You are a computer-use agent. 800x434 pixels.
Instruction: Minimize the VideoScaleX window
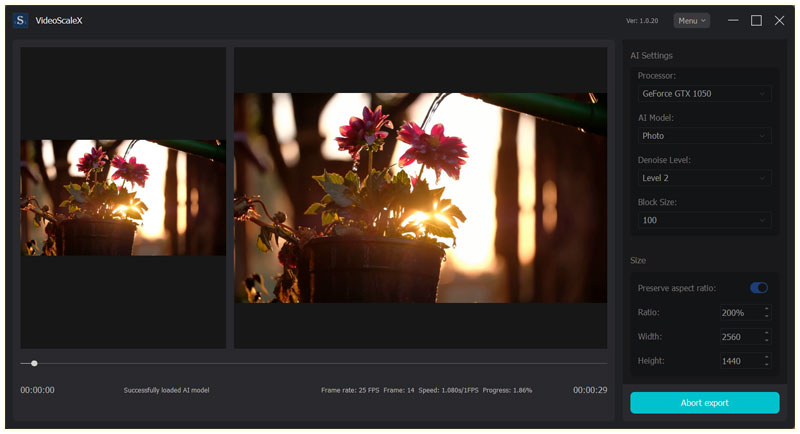point(733,20)
